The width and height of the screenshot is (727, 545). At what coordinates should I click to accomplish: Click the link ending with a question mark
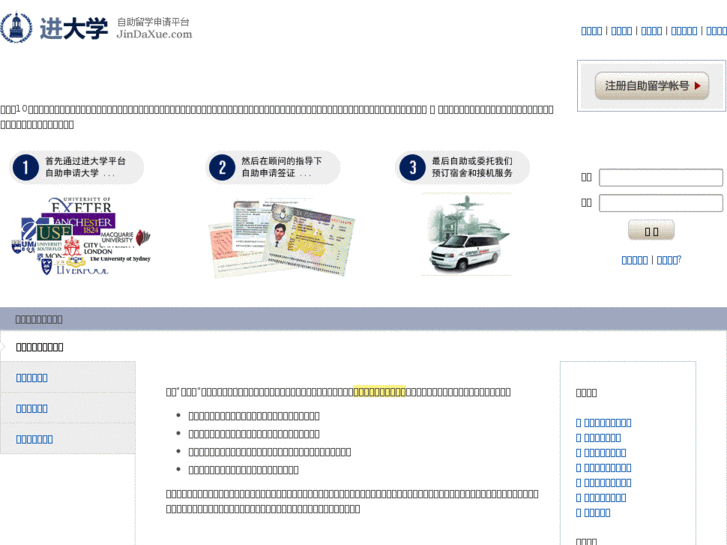pos(669,260)
